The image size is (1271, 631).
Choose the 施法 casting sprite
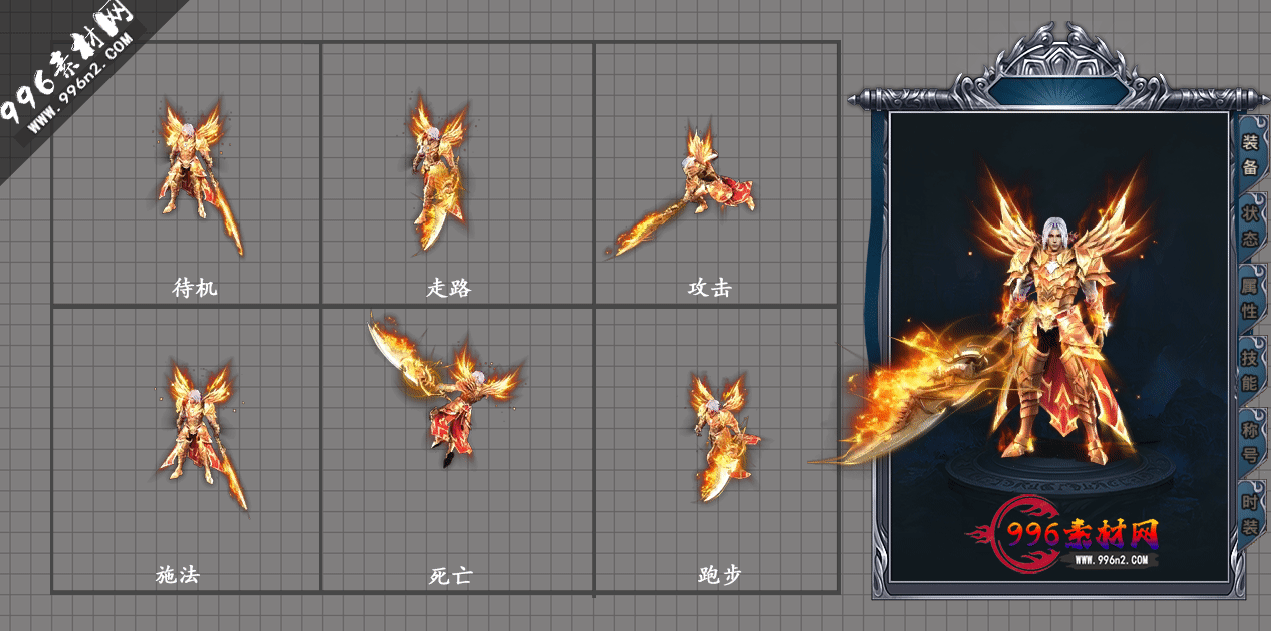point(201,436)
